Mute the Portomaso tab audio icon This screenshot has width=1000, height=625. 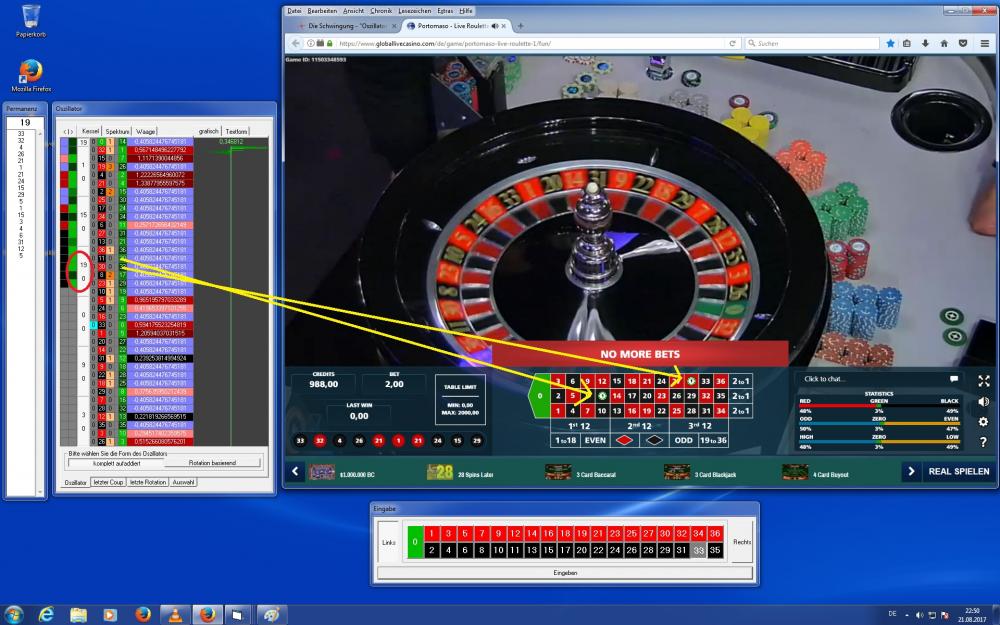tap(494, 26)
